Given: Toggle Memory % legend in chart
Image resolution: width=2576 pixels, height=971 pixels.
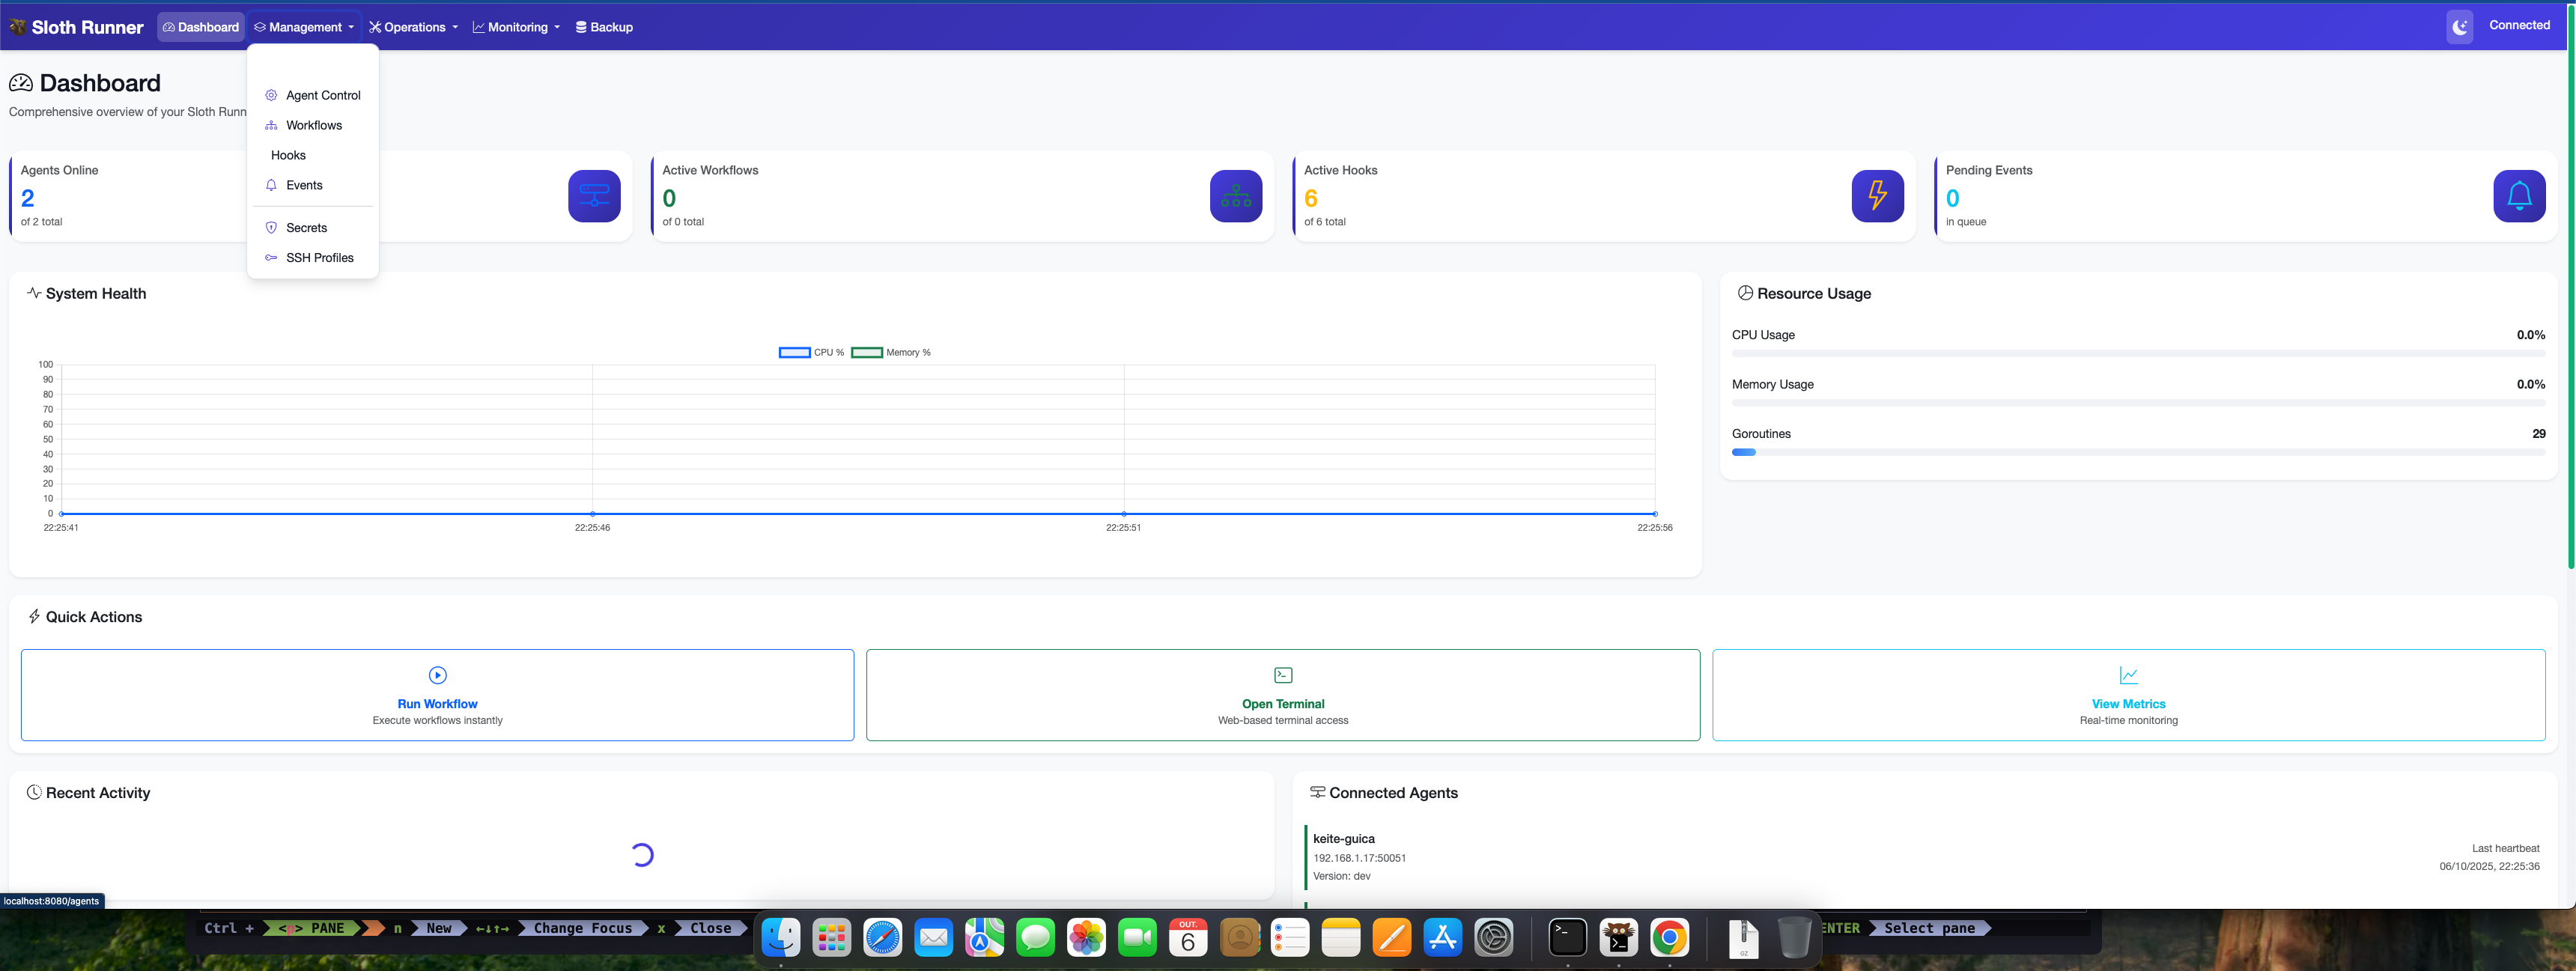Looking at the screenshot, I should point(890,352).
